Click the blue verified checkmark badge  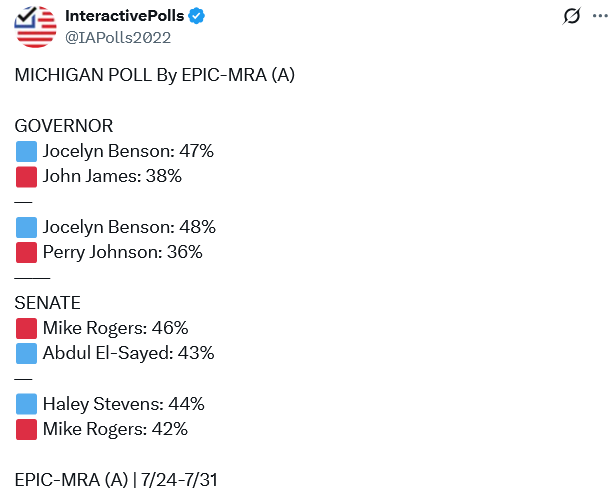196,16
